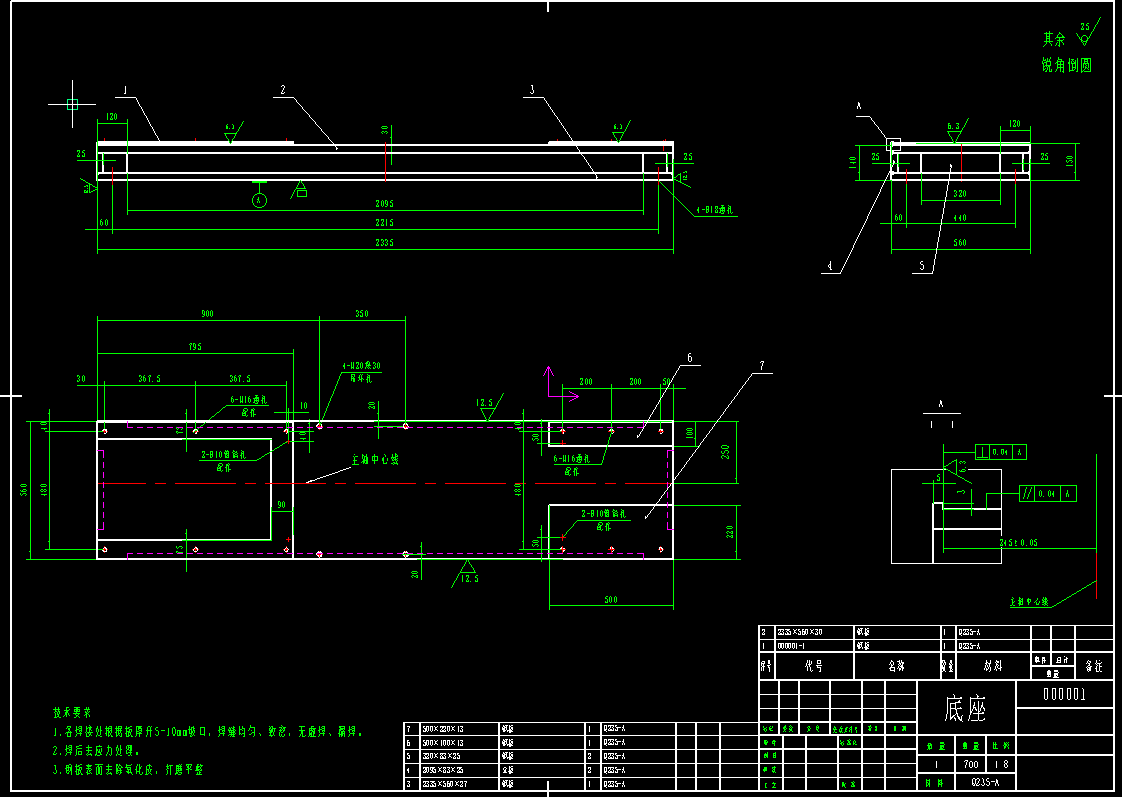
Task: Click the 材料 column header
Action: click(992, 666)
